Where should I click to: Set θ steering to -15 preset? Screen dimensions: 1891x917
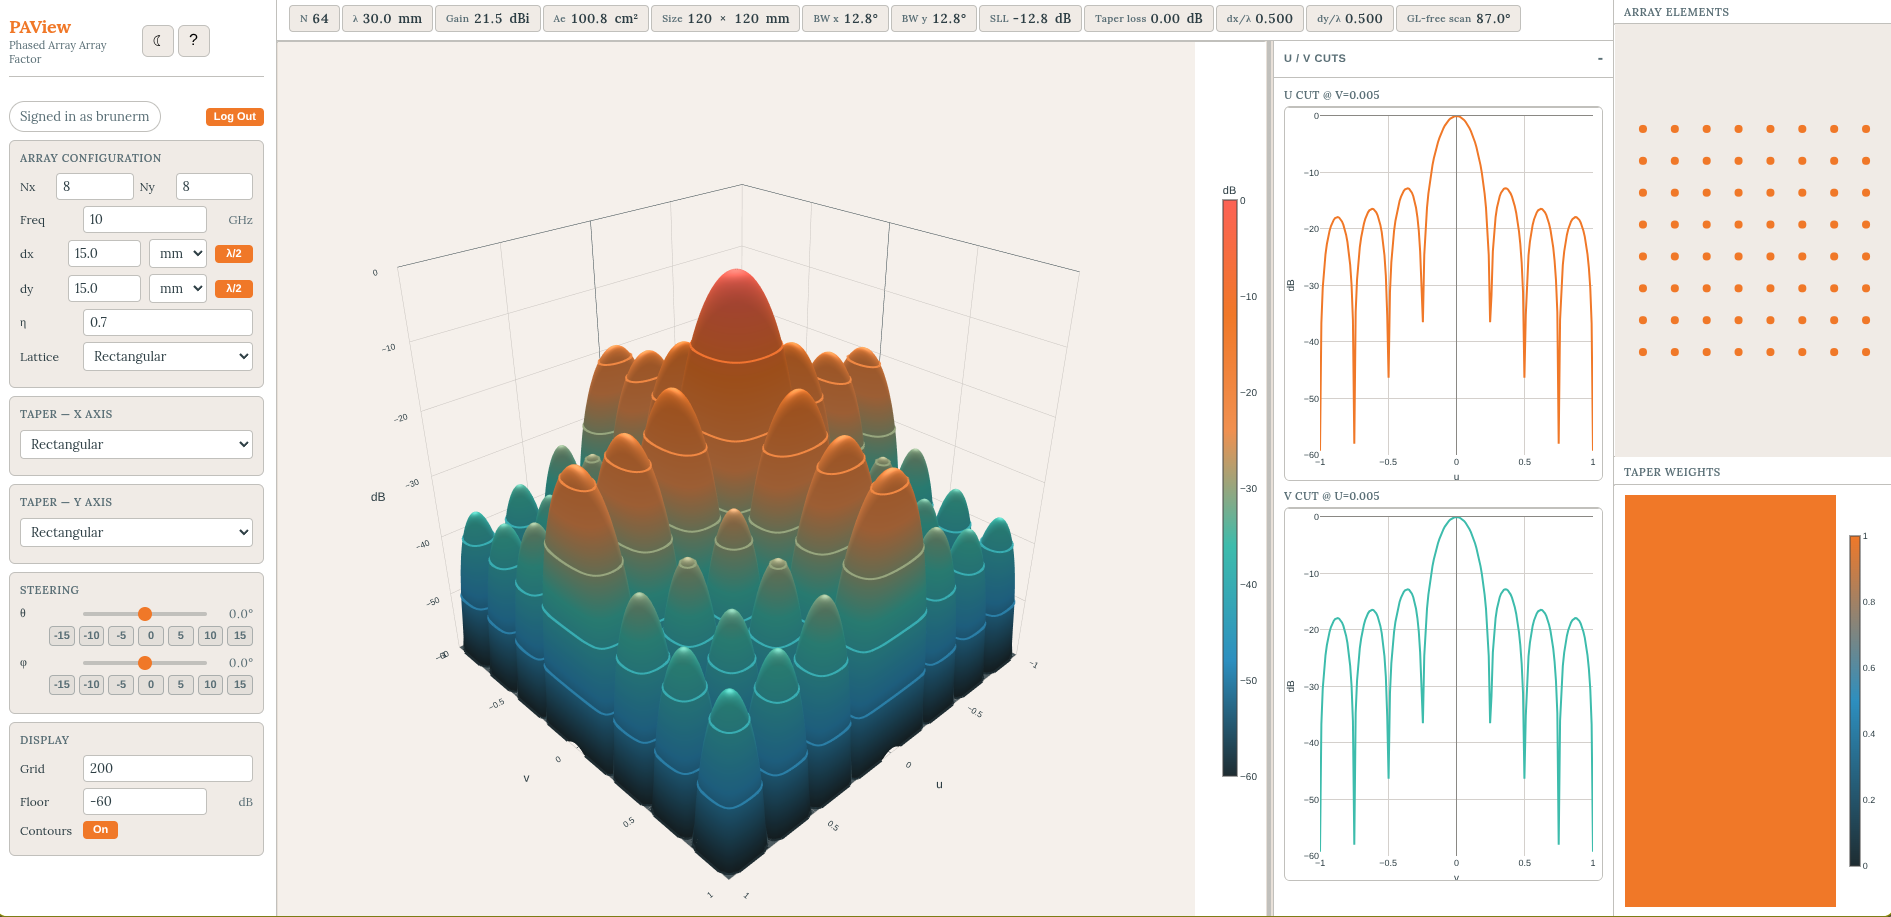click(x=62, y=636)
